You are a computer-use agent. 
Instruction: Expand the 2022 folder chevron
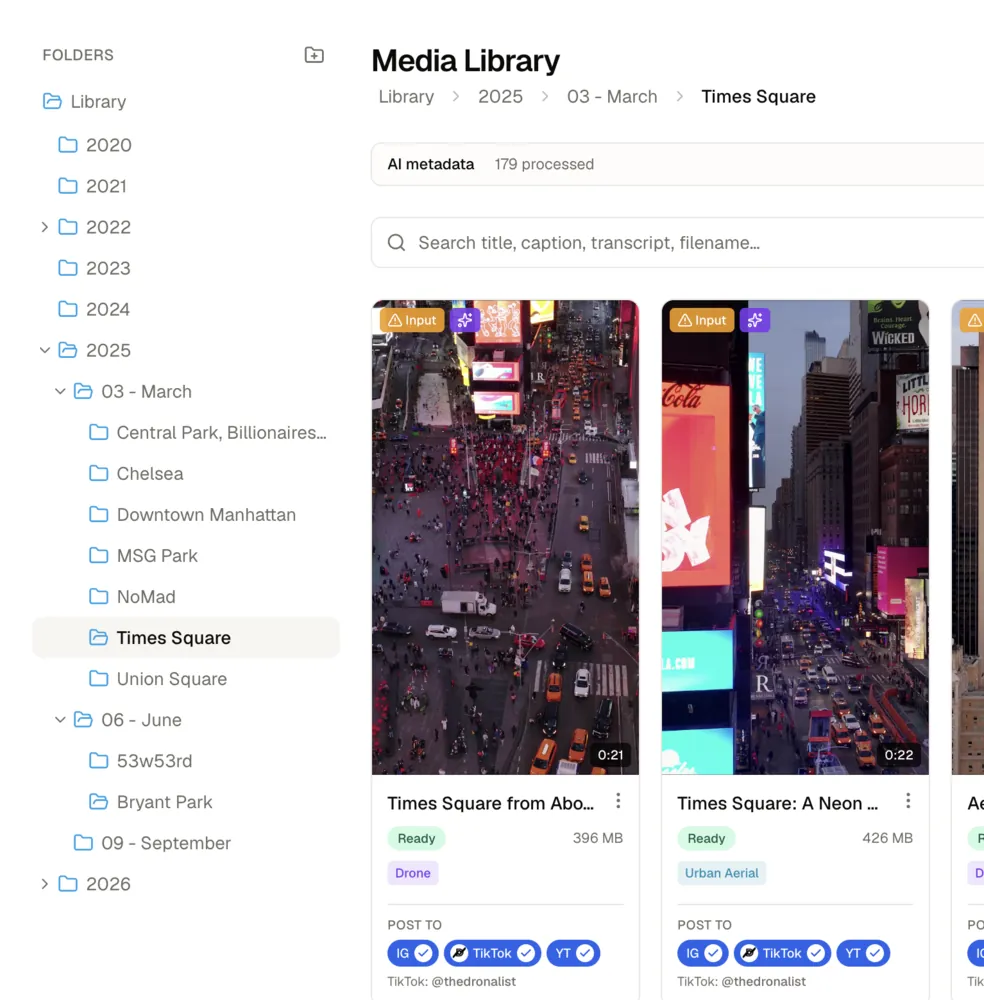click(x=45, y=227)
